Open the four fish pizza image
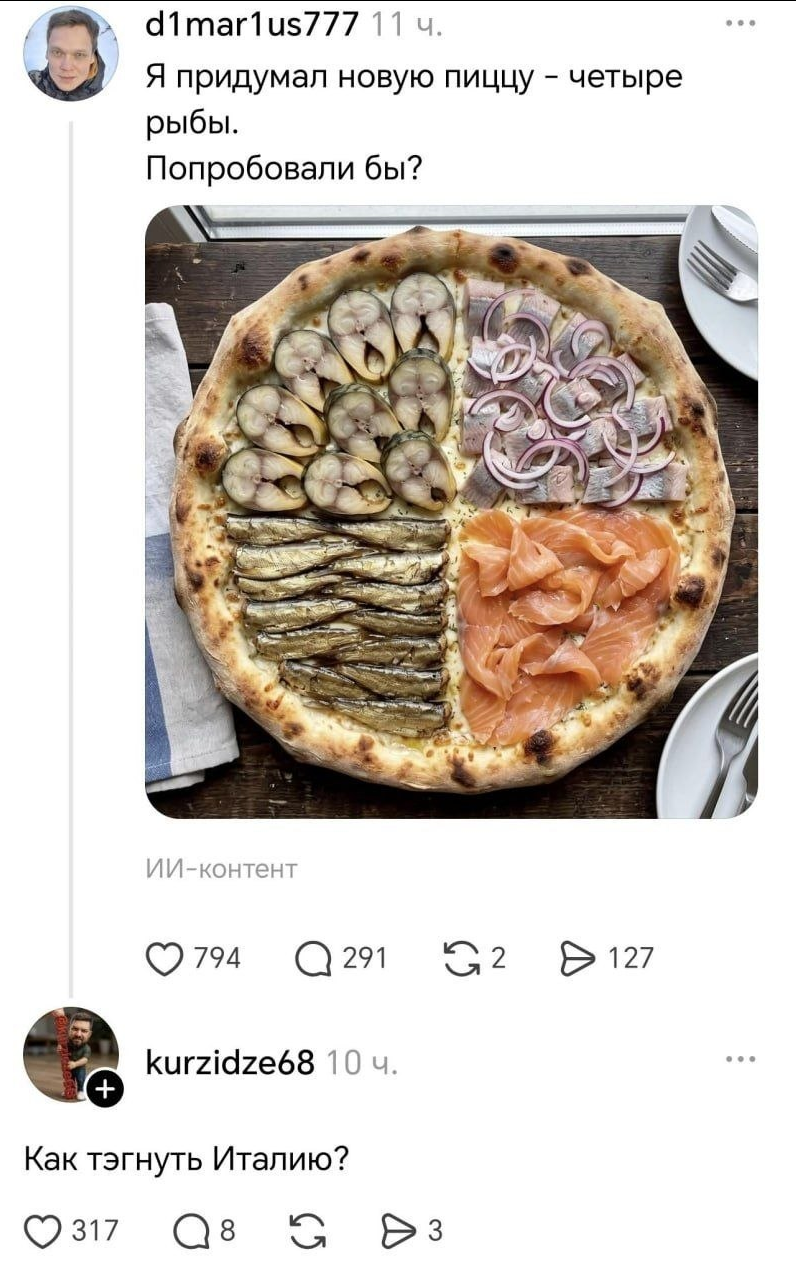The height and width of the screenshot is (1280, 796). pyautogui.click(x=452, y=512)
